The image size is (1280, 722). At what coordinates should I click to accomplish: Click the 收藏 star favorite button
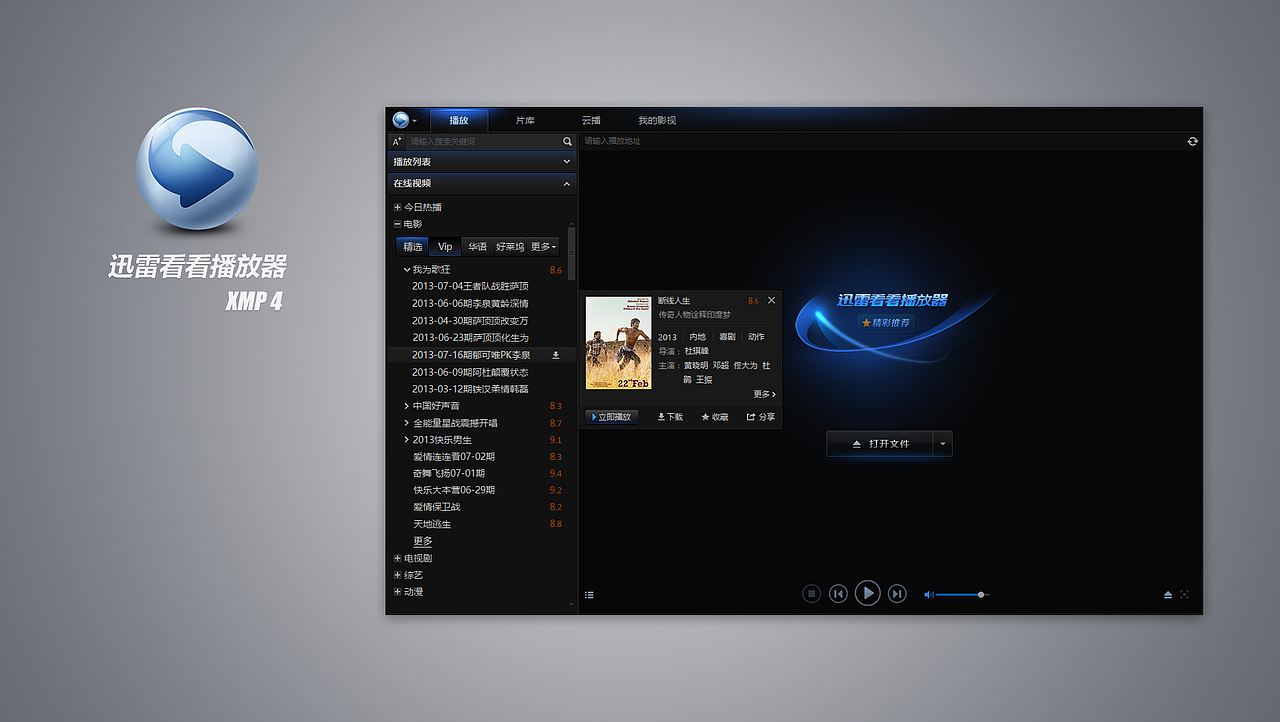click(x=715, y=417)
